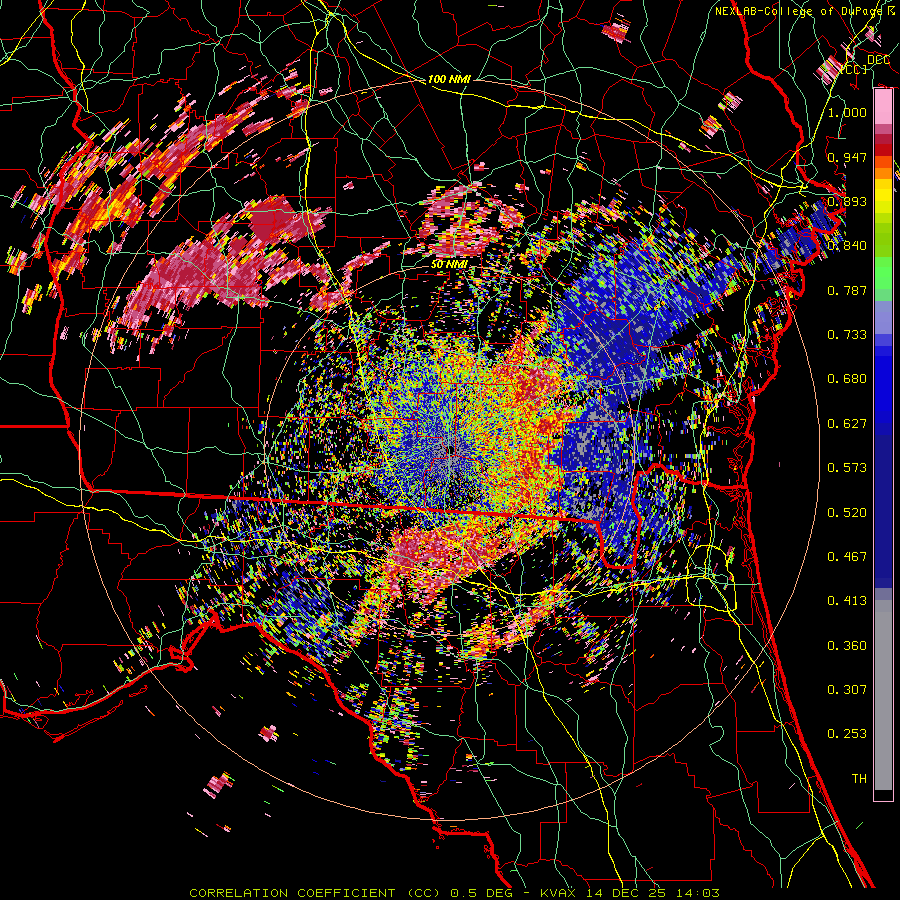Select the 0.413 legend value
This screenshot has width=900, height=900.
(847, 601)
